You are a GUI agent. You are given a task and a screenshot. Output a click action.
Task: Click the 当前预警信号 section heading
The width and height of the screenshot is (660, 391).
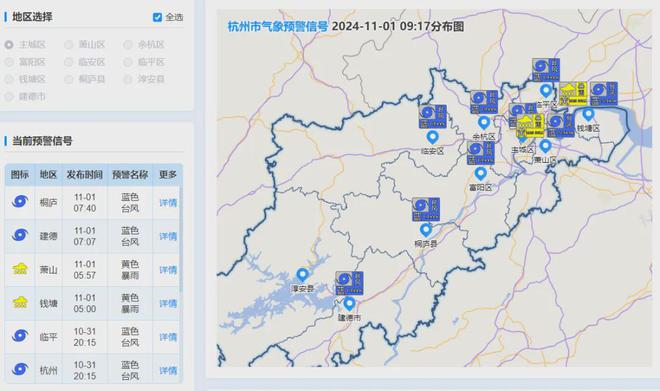pyautogui.click(x=42, y=141)
